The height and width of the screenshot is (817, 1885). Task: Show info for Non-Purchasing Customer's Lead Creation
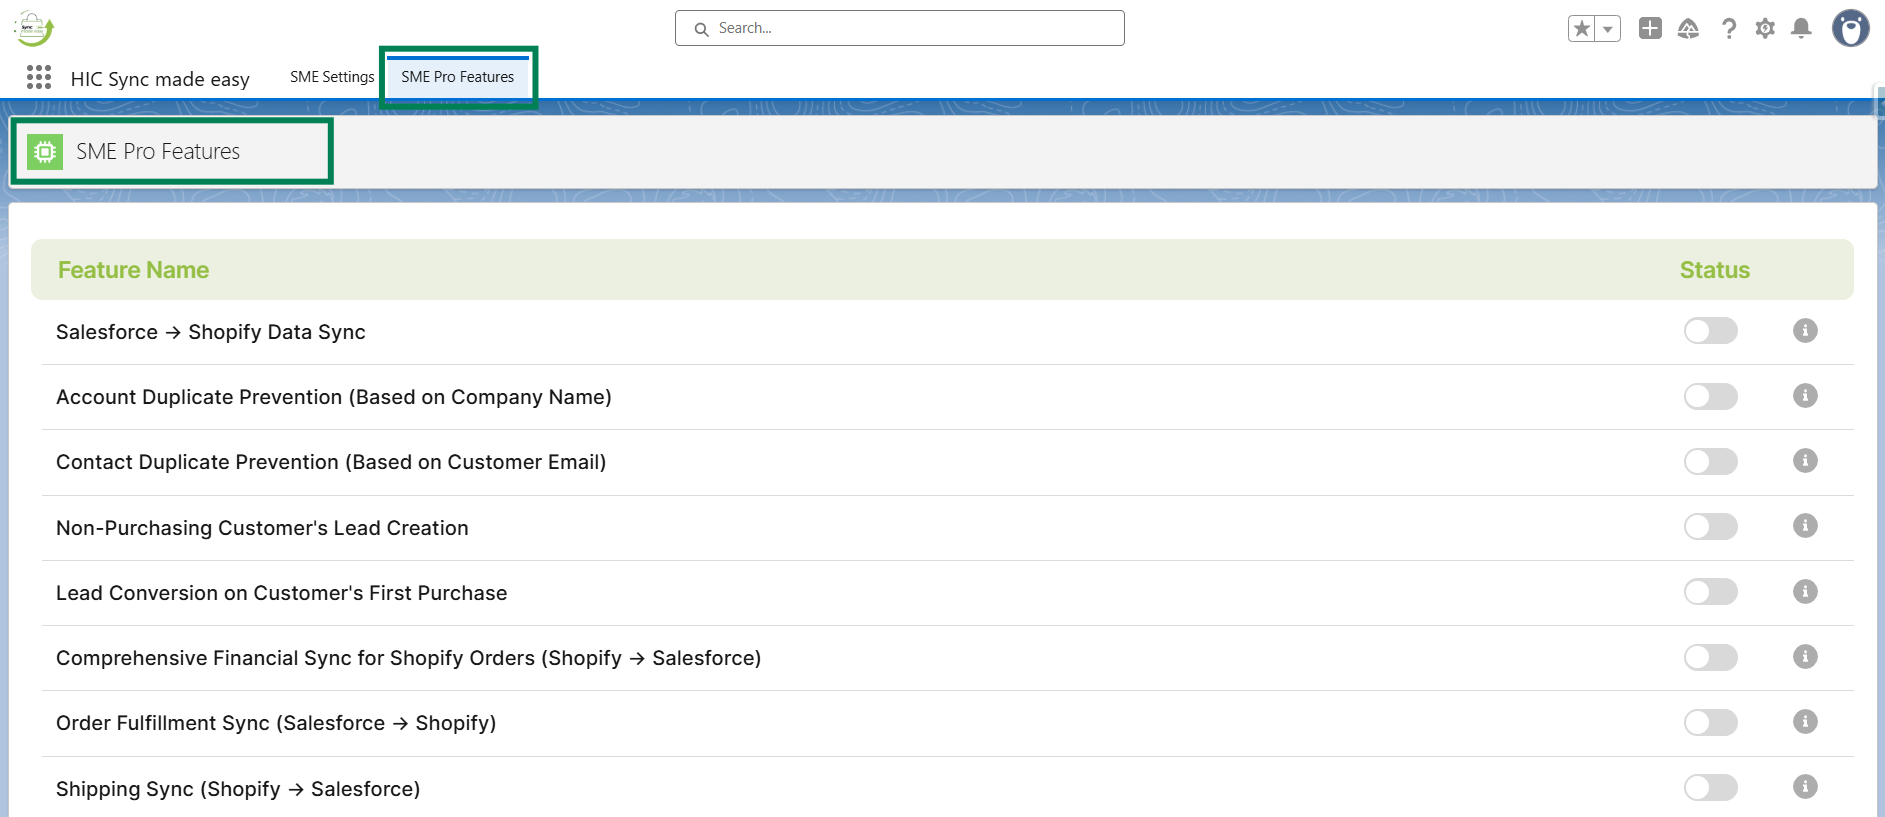(x=1805, y=525)
